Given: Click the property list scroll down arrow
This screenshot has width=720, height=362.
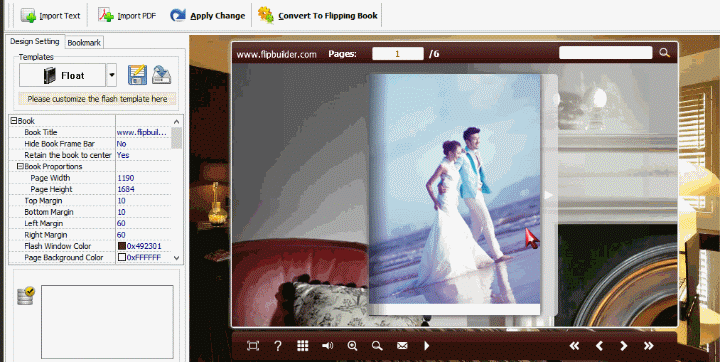Looking at the screenshot, I should click(177, 258).
